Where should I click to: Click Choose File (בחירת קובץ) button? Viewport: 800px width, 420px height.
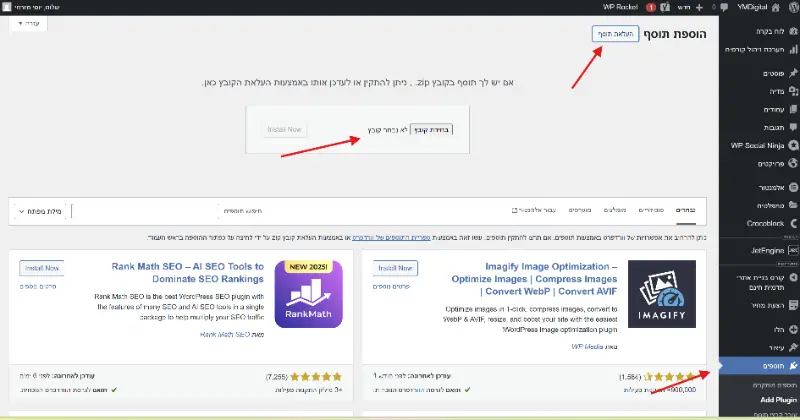431,130
